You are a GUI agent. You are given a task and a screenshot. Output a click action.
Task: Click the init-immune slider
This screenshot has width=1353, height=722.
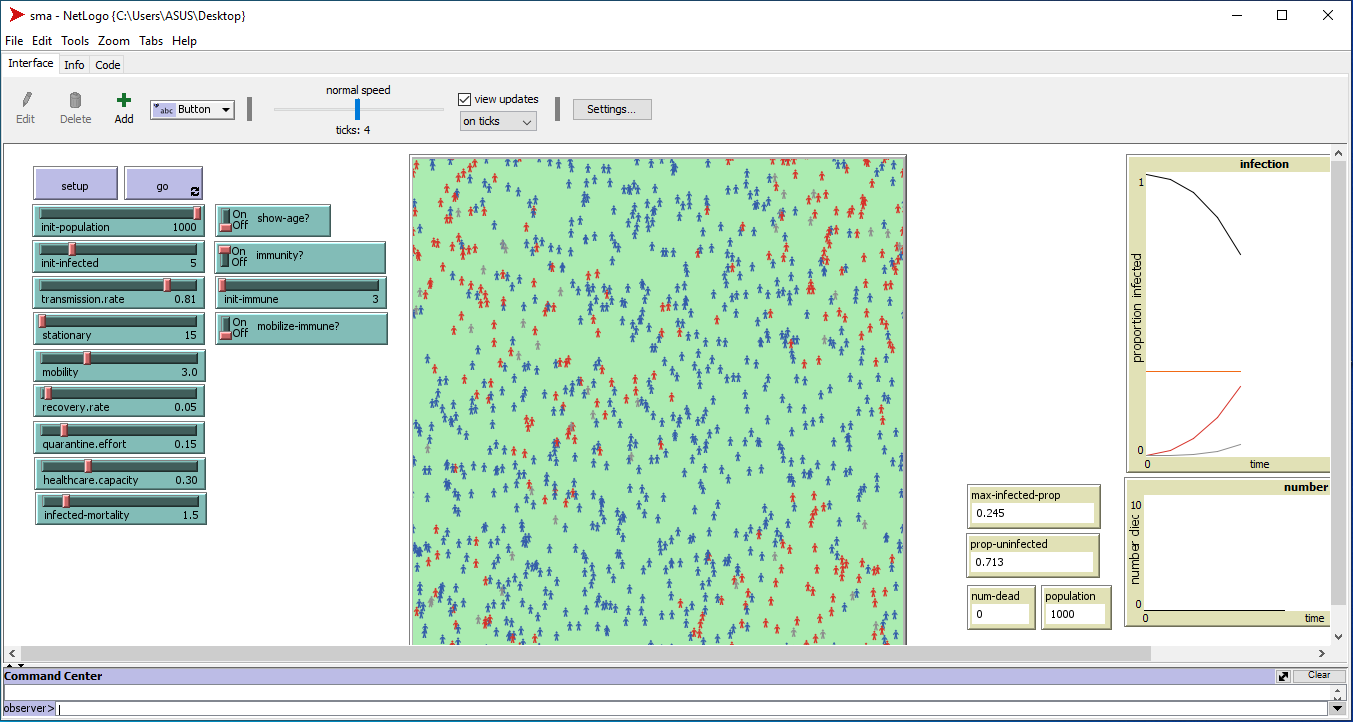301,293
